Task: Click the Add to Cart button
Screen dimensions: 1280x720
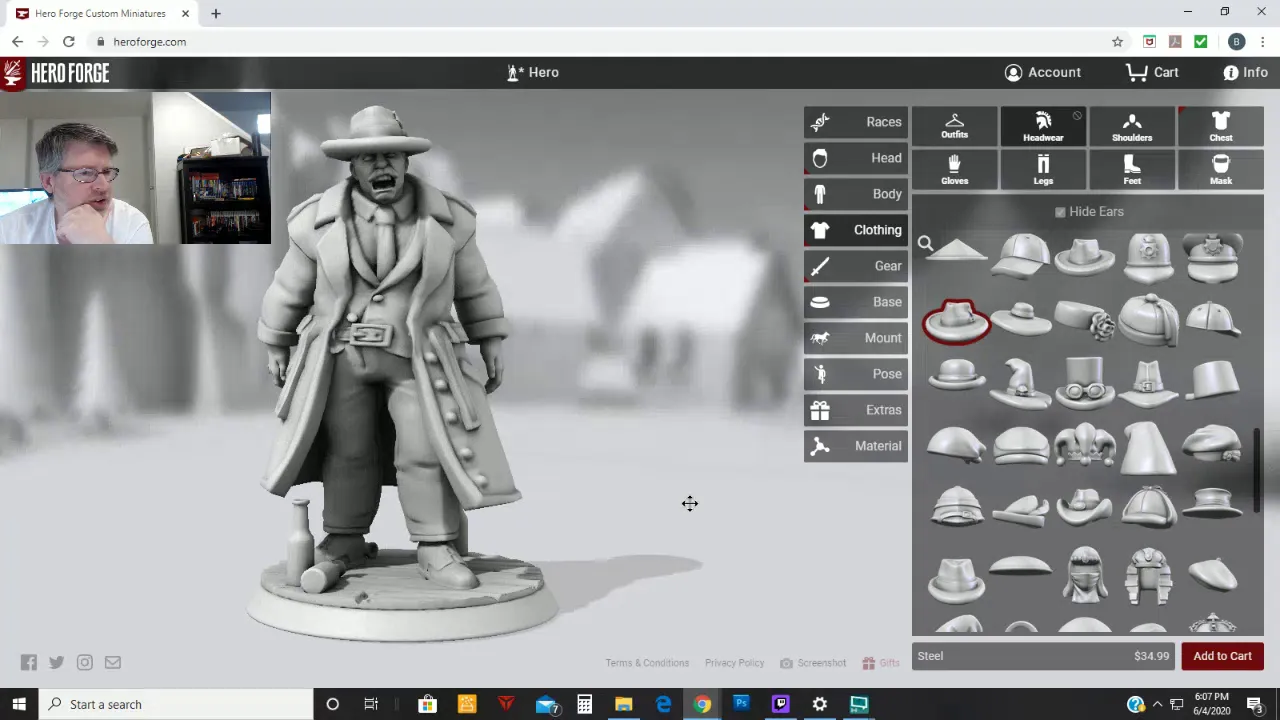Action: coord(1222,656)
